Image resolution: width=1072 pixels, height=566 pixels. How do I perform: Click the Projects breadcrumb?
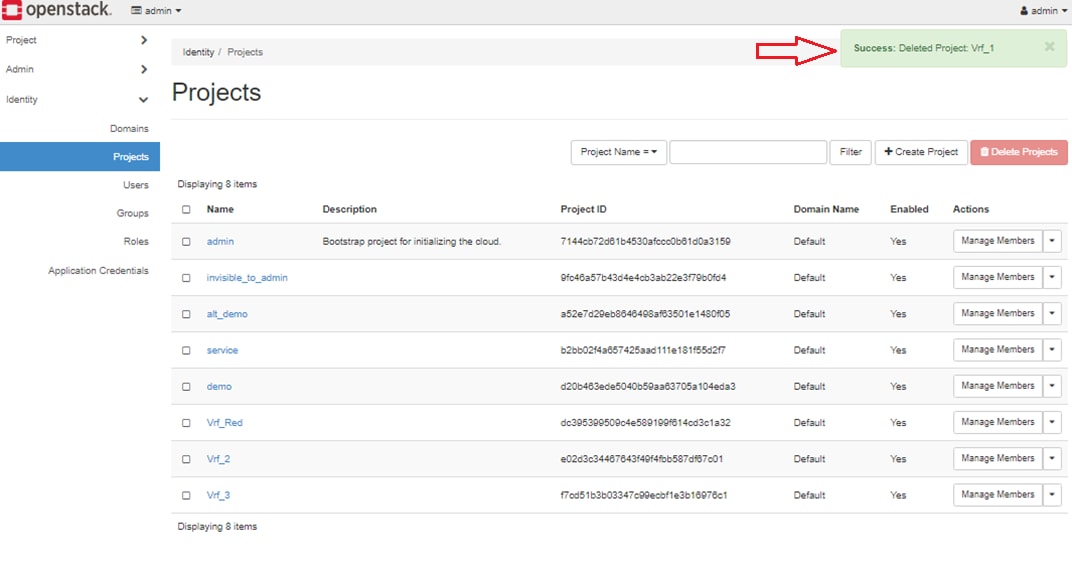click(x=245, y=52)
